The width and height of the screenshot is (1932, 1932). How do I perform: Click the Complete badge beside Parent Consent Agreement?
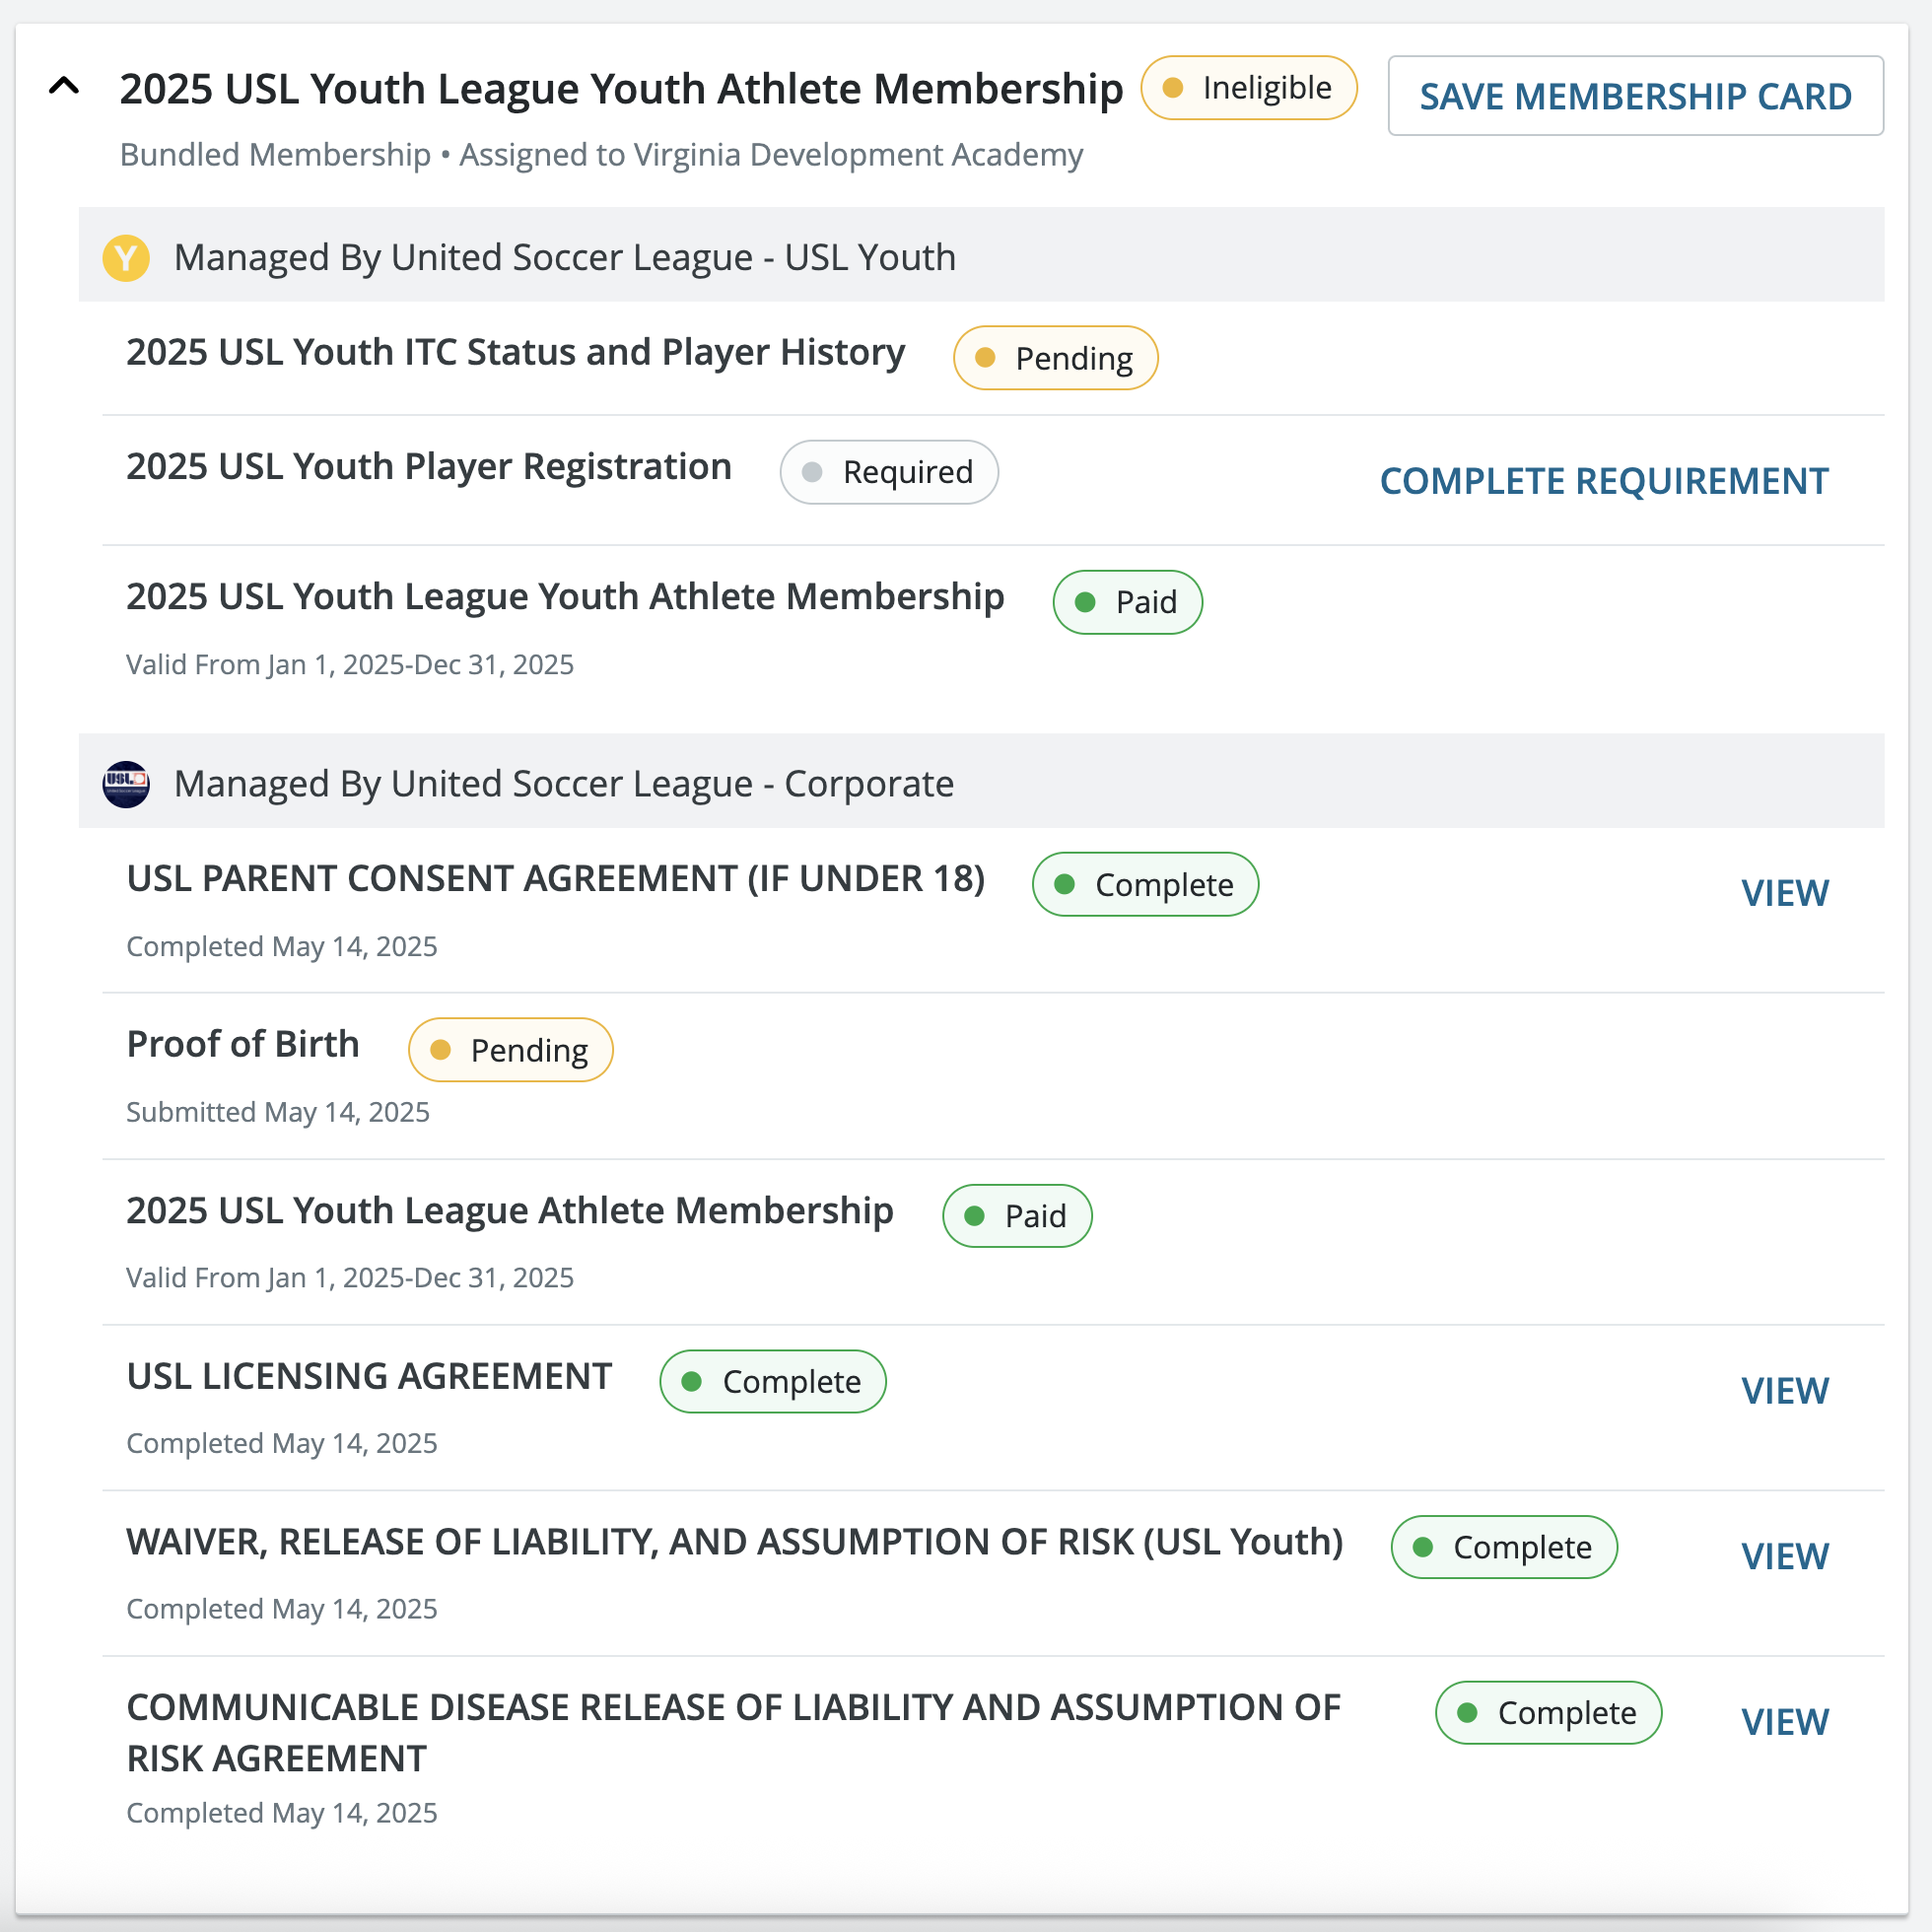[1145, 884]
